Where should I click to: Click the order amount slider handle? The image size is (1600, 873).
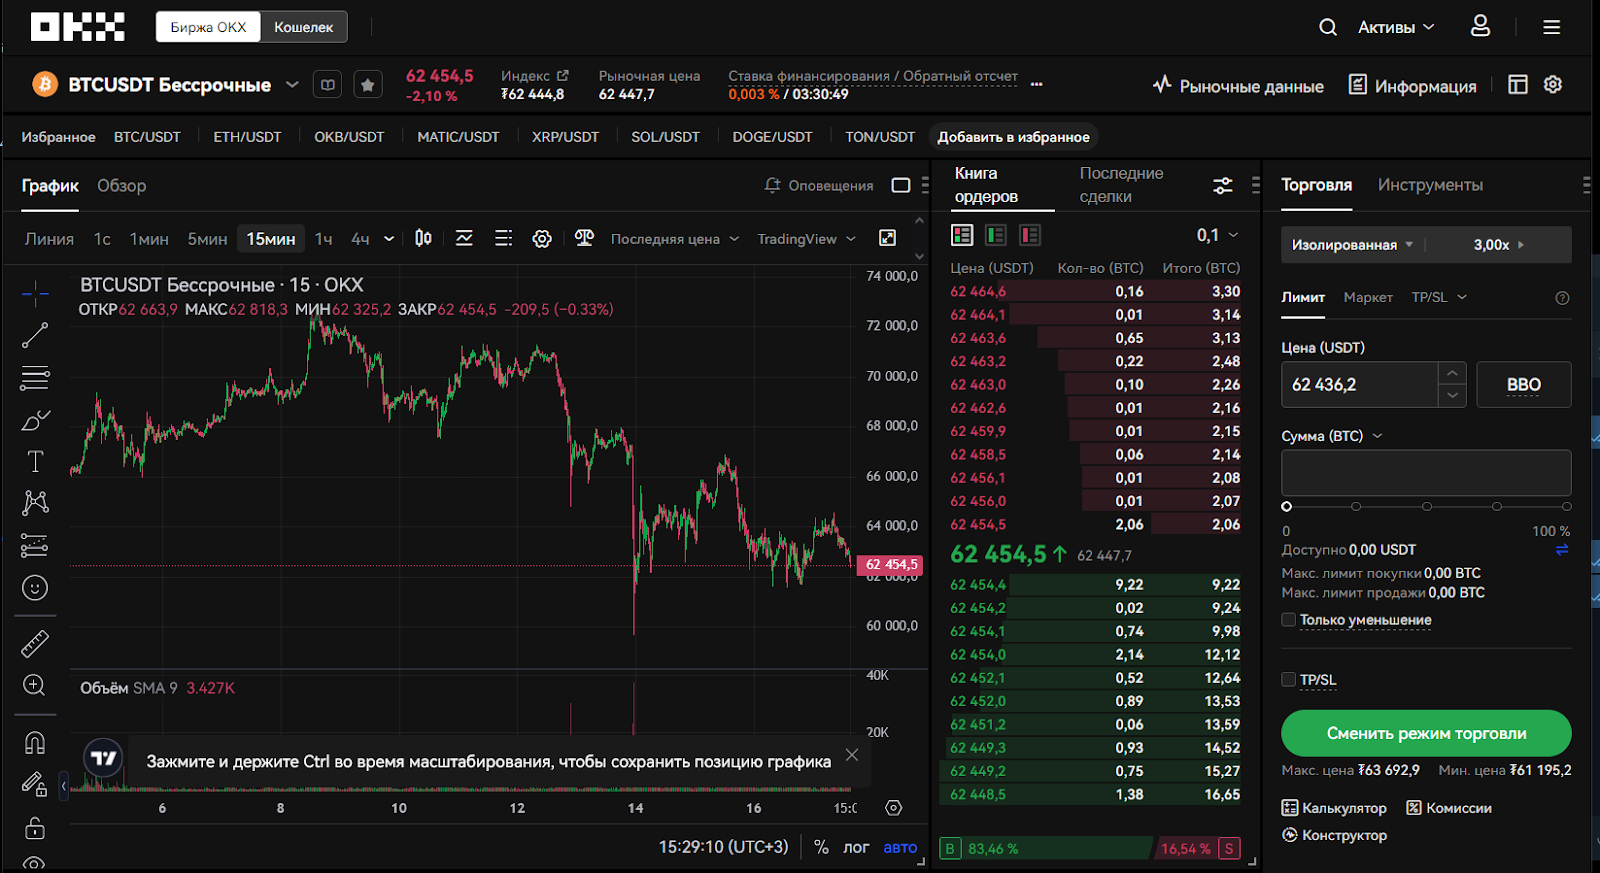pyautogui.click(x=1287, y=507)
